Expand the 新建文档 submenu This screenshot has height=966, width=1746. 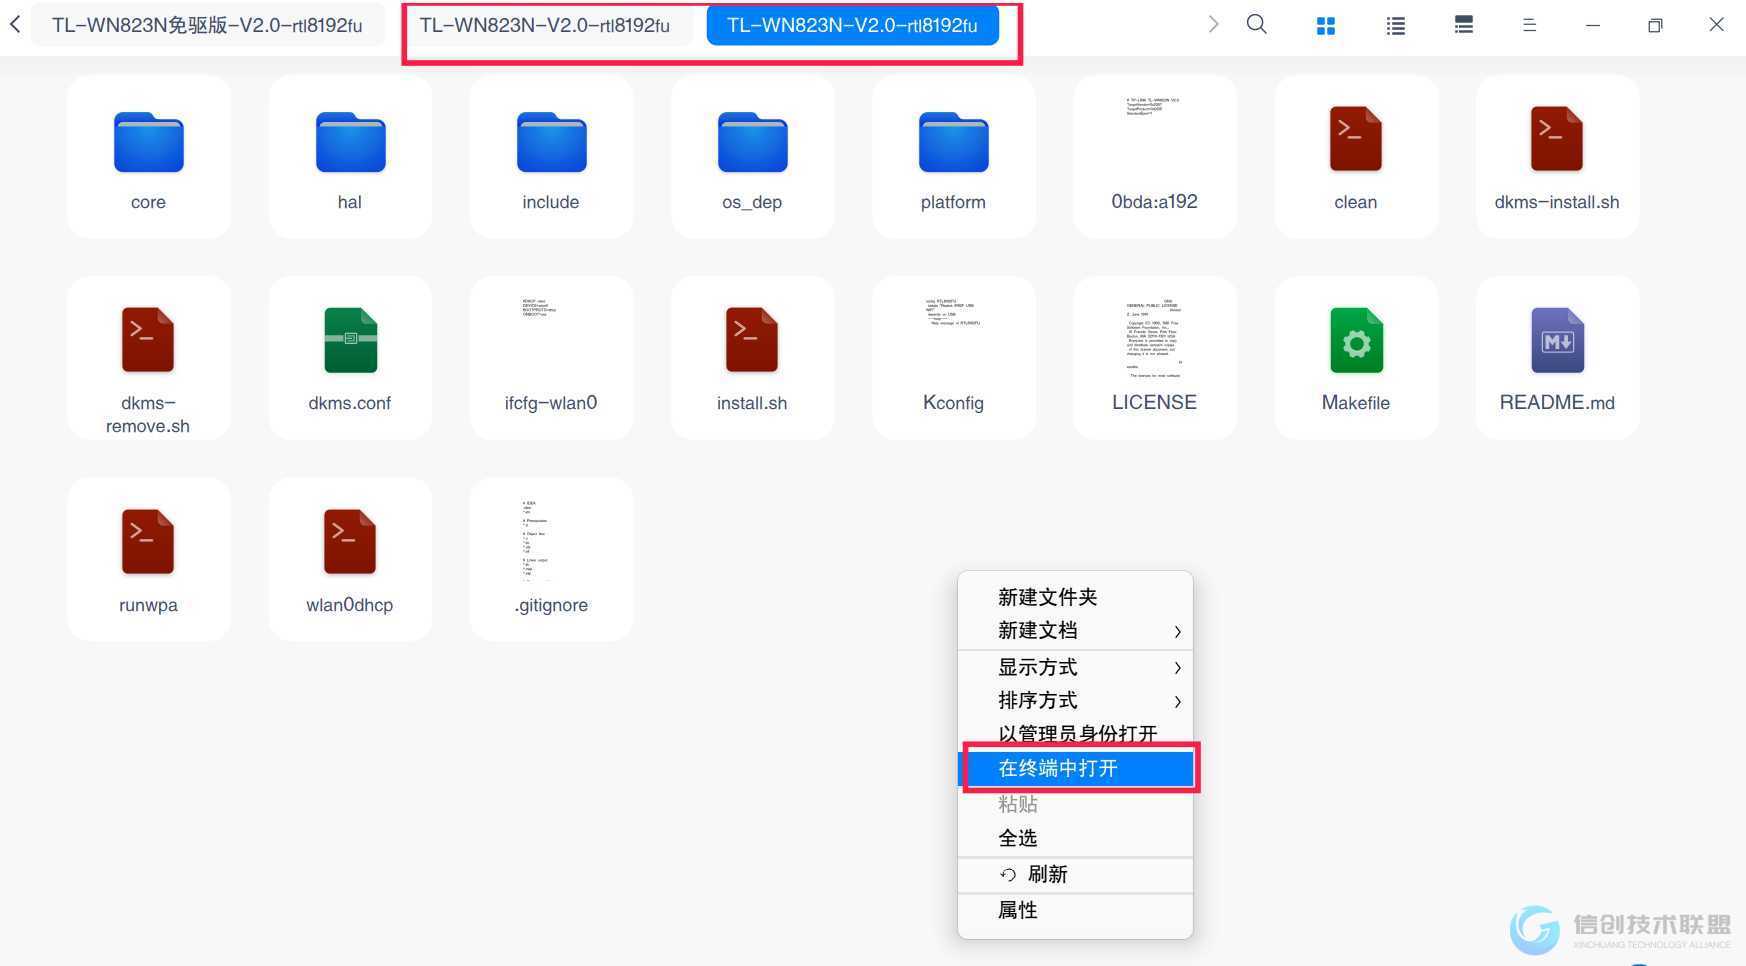pyautogui.click(x=1075, y=631)
